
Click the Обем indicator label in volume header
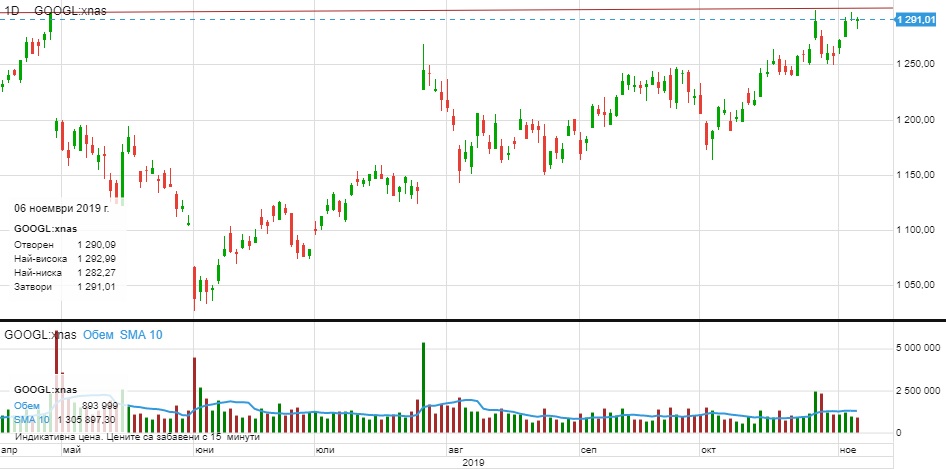(98, 335)
